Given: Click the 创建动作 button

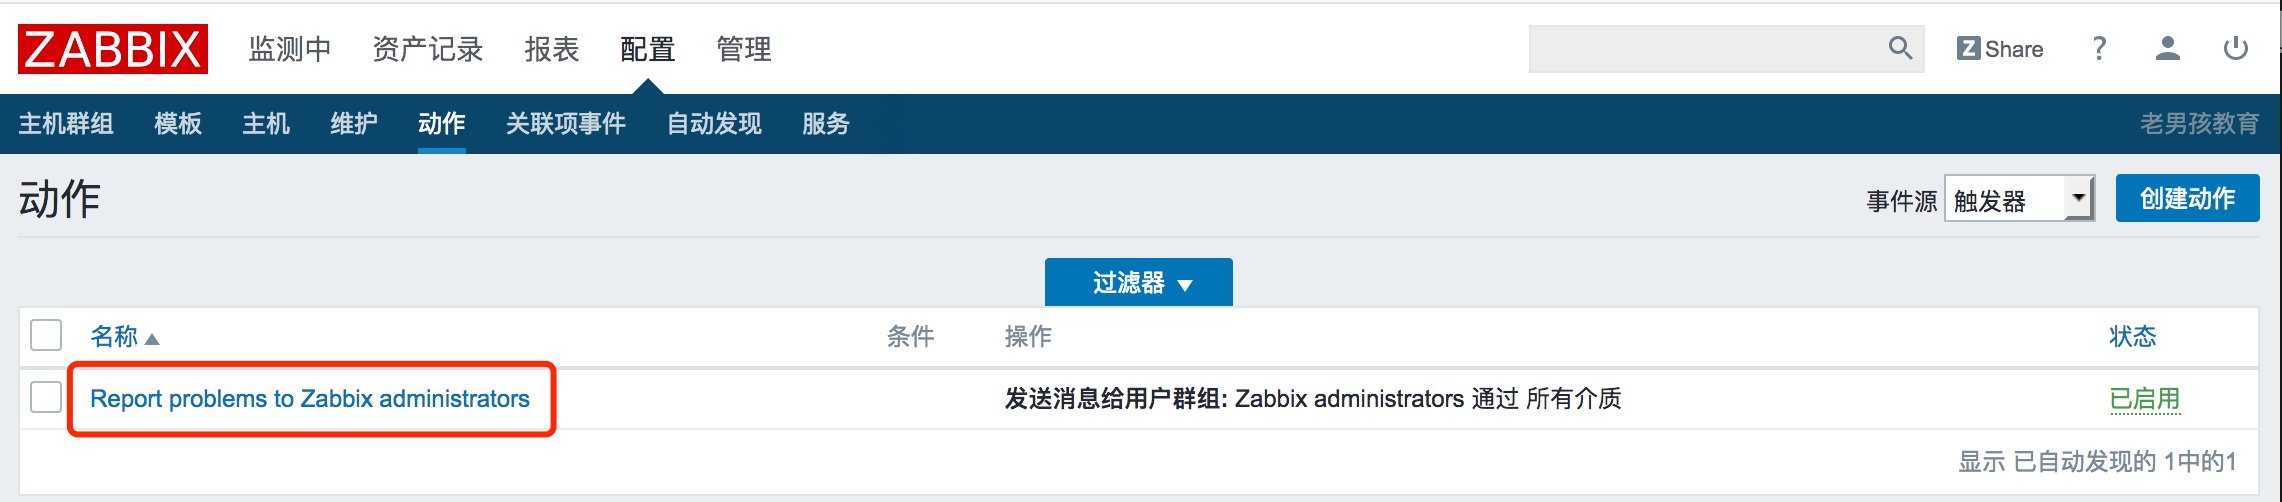Looking at the screenshot, I should click(2187, 198).
